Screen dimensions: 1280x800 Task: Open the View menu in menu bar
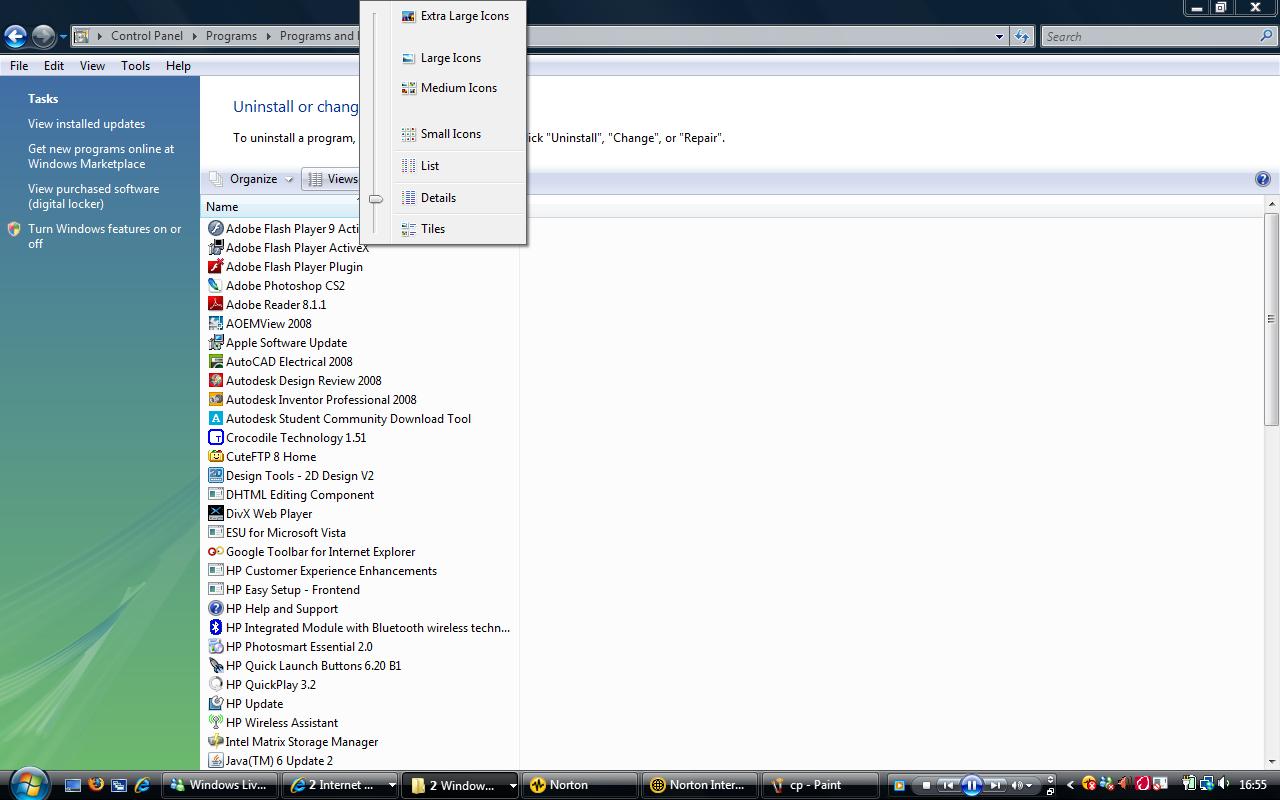click(x=92, y=66)
